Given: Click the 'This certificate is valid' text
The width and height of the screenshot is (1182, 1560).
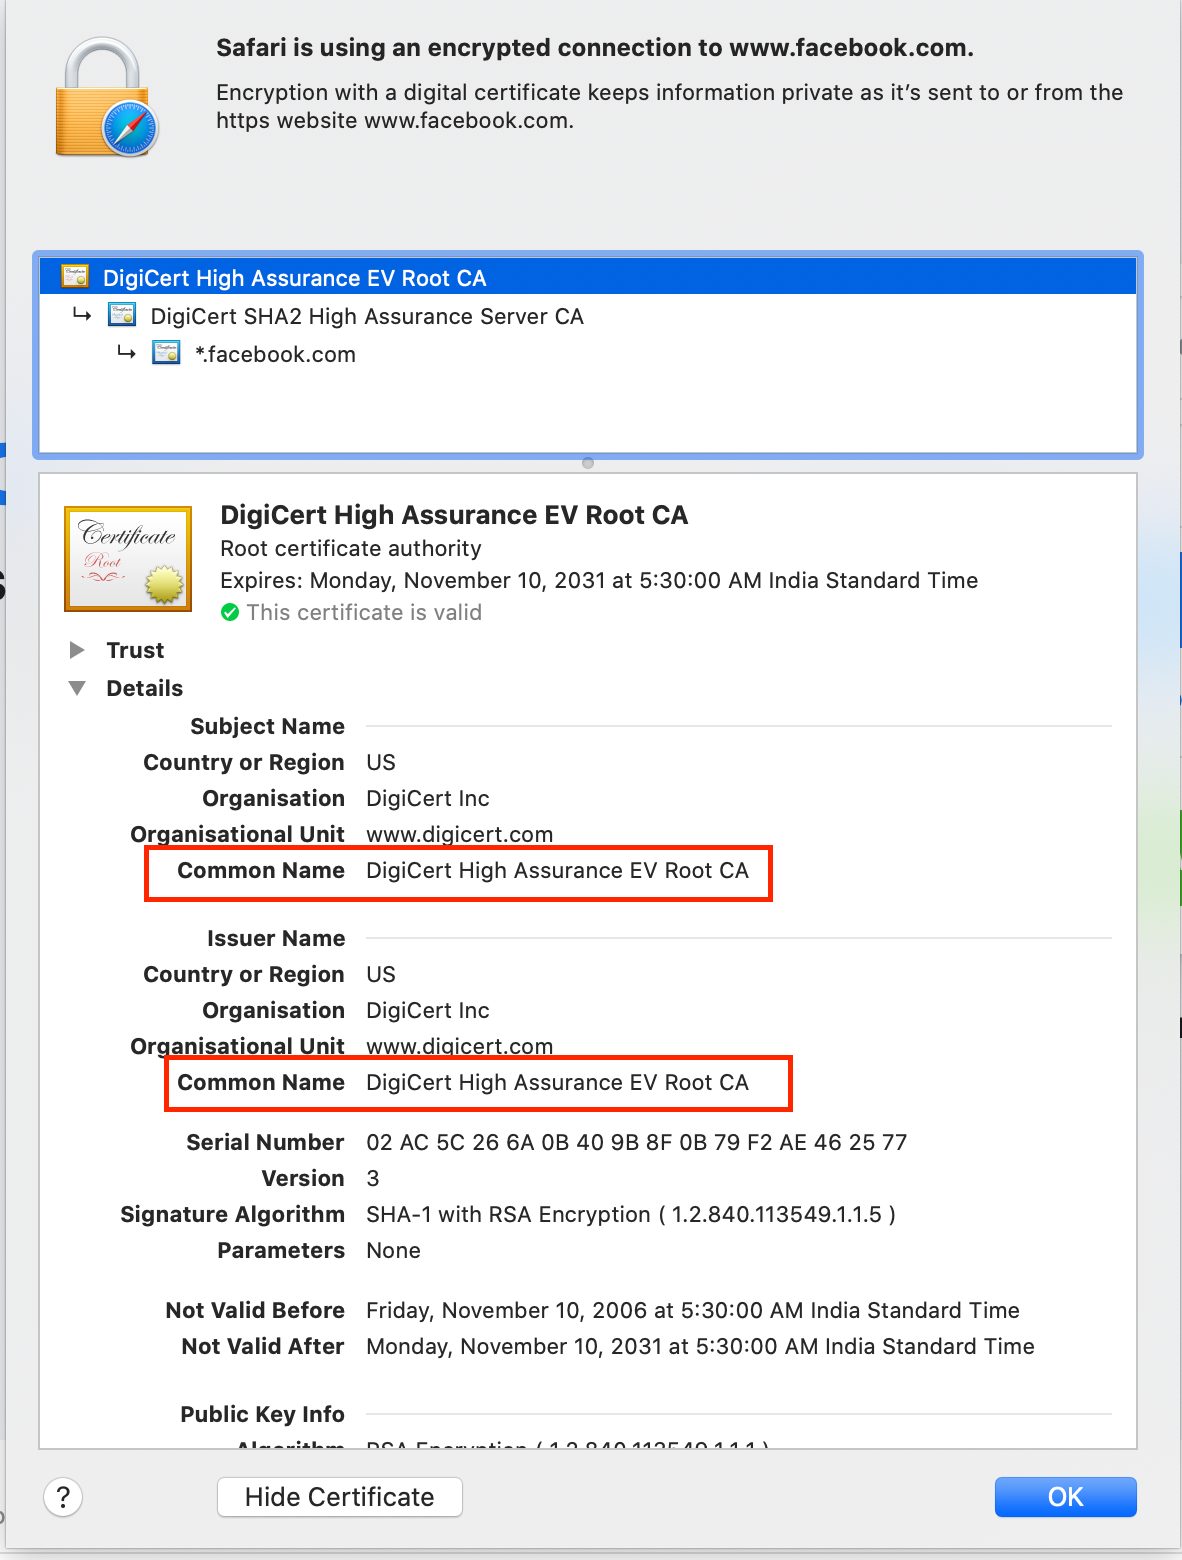Looking at the screenshot, I should [x=364, y=612].
